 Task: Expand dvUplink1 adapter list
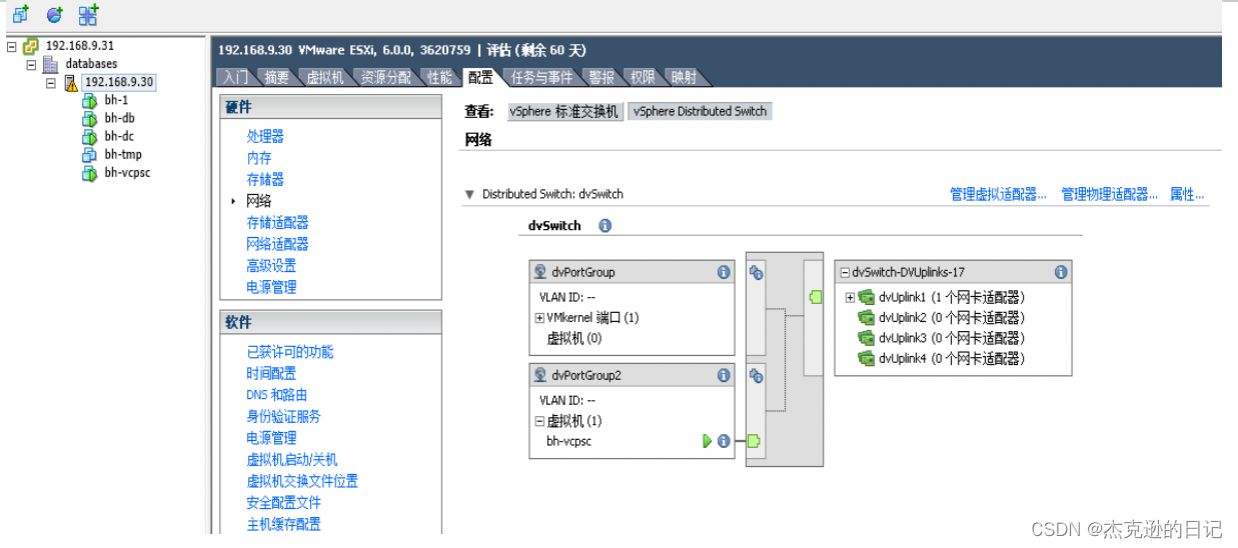tap(850, 297)
